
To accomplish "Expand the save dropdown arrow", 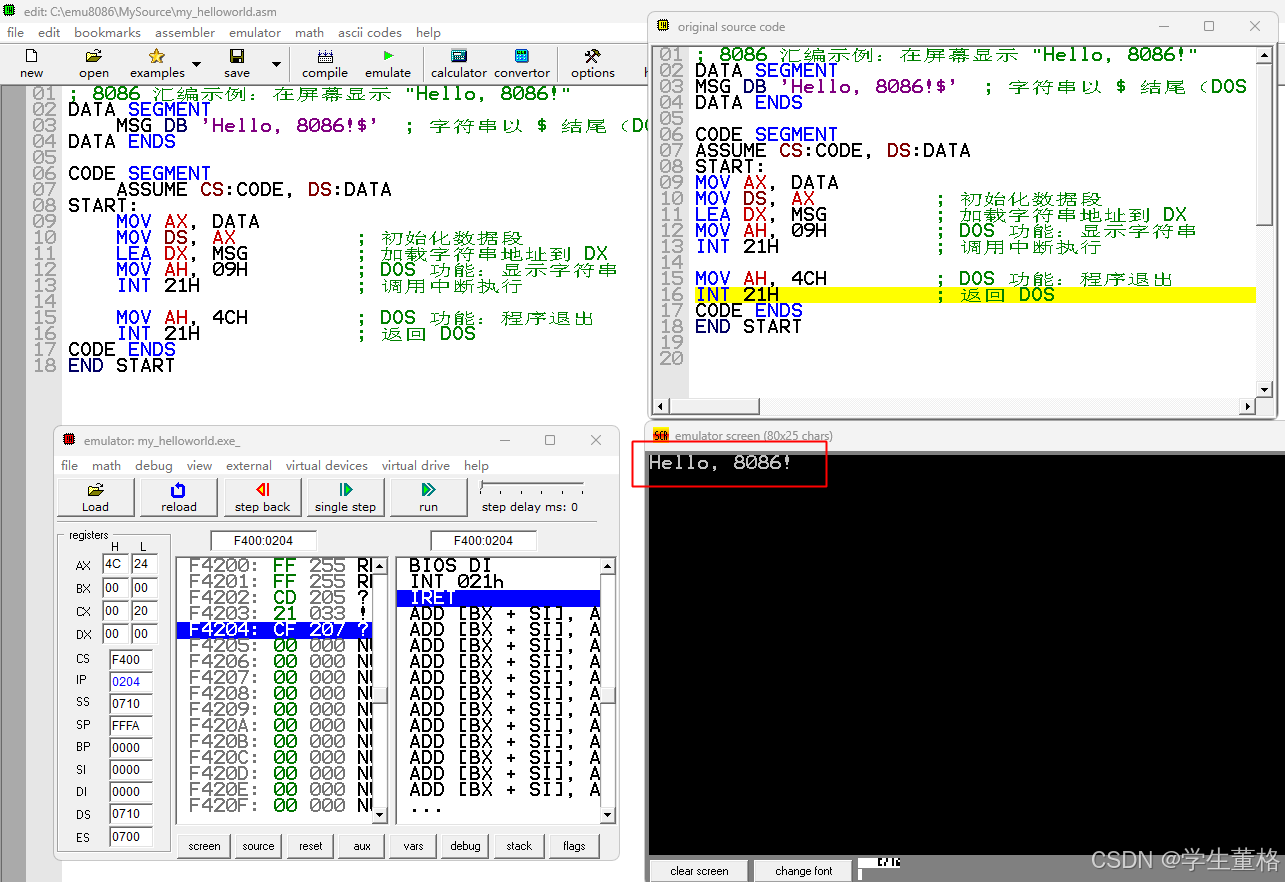I will 276,64.
